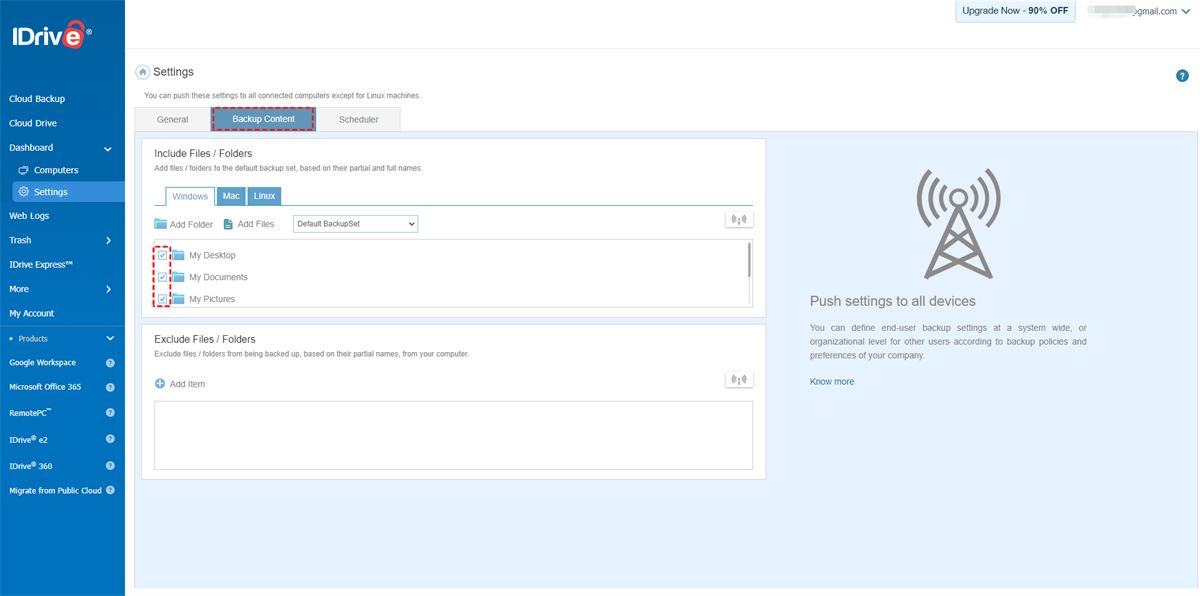Select the Backup Content tab
Screen dimensions: 1200x596
(x=263, y=119)
